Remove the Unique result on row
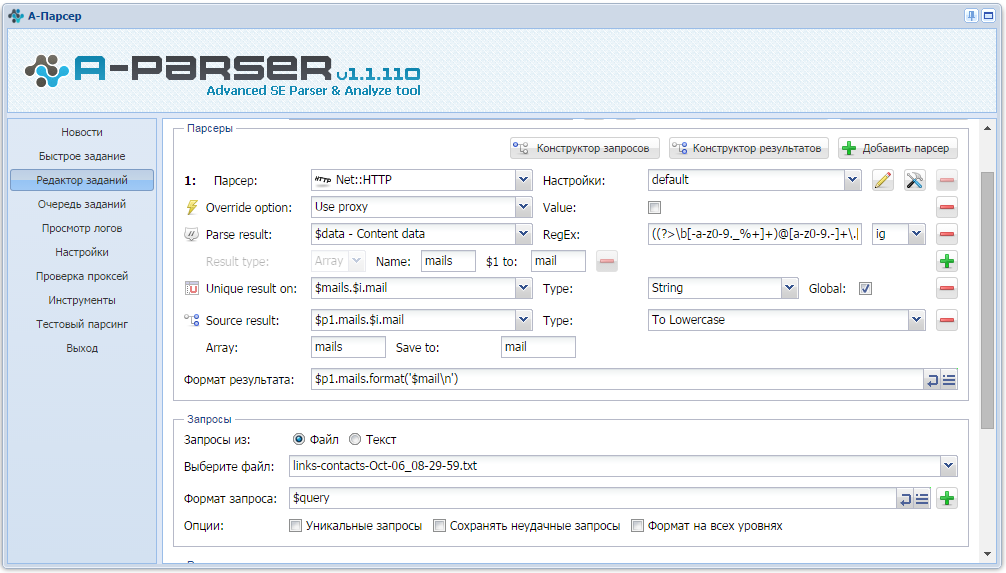Image resolution: width=1006 pixels, height=573 pixels. pyautogui.click(x=946, y=288)
